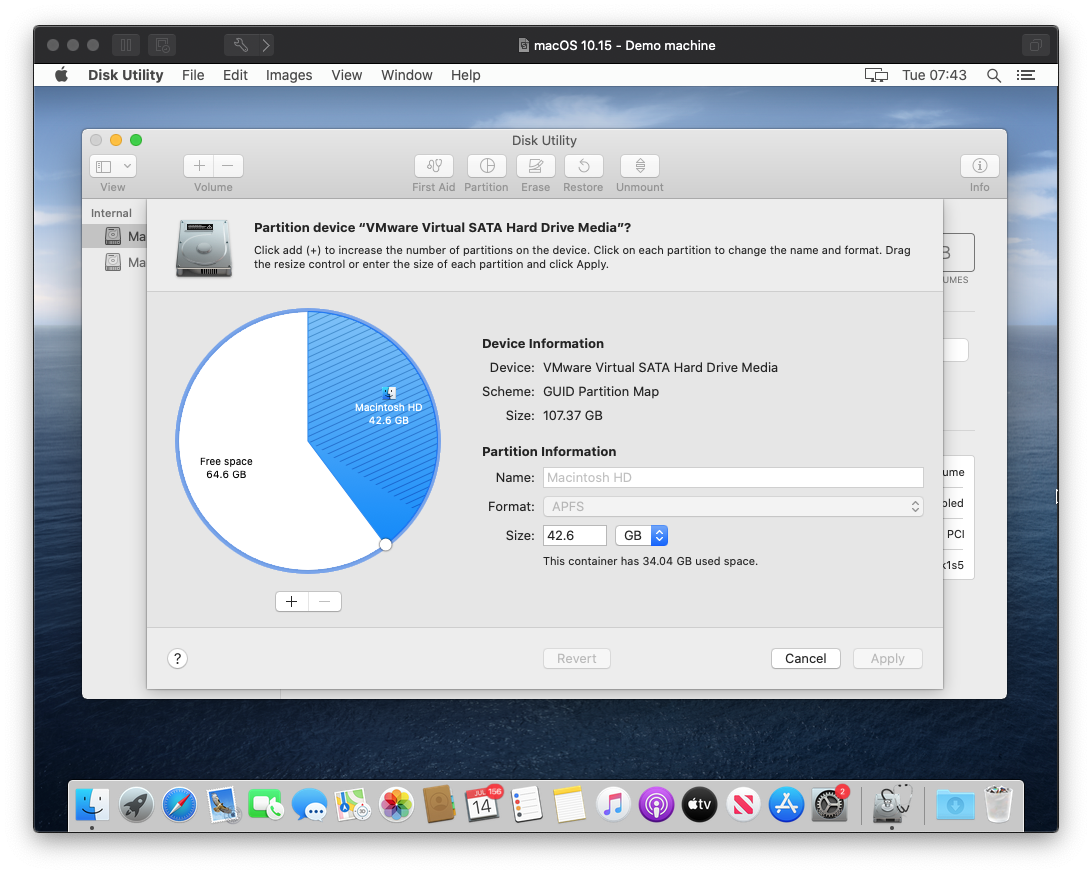This screenshot has height=874, width=1092.
Task: Open the Window menu
Action: point(407,75)
